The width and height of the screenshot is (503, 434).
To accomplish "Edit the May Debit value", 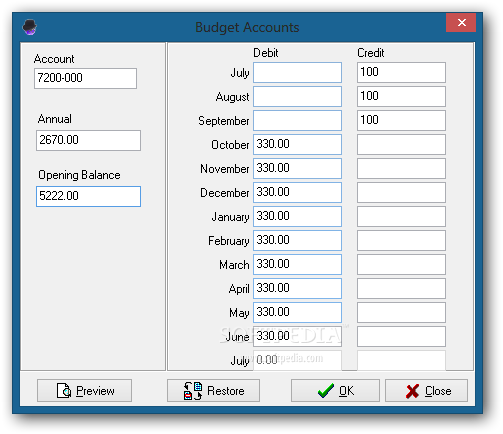I will (x=297, y=312).
